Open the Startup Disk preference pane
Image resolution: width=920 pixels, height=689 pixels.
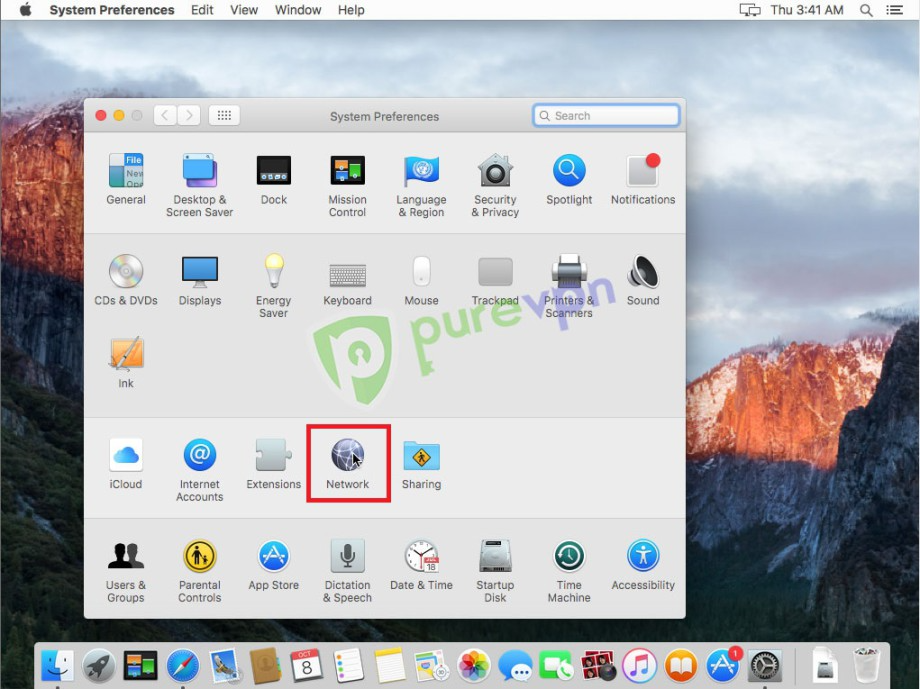(x=495, y=570)
